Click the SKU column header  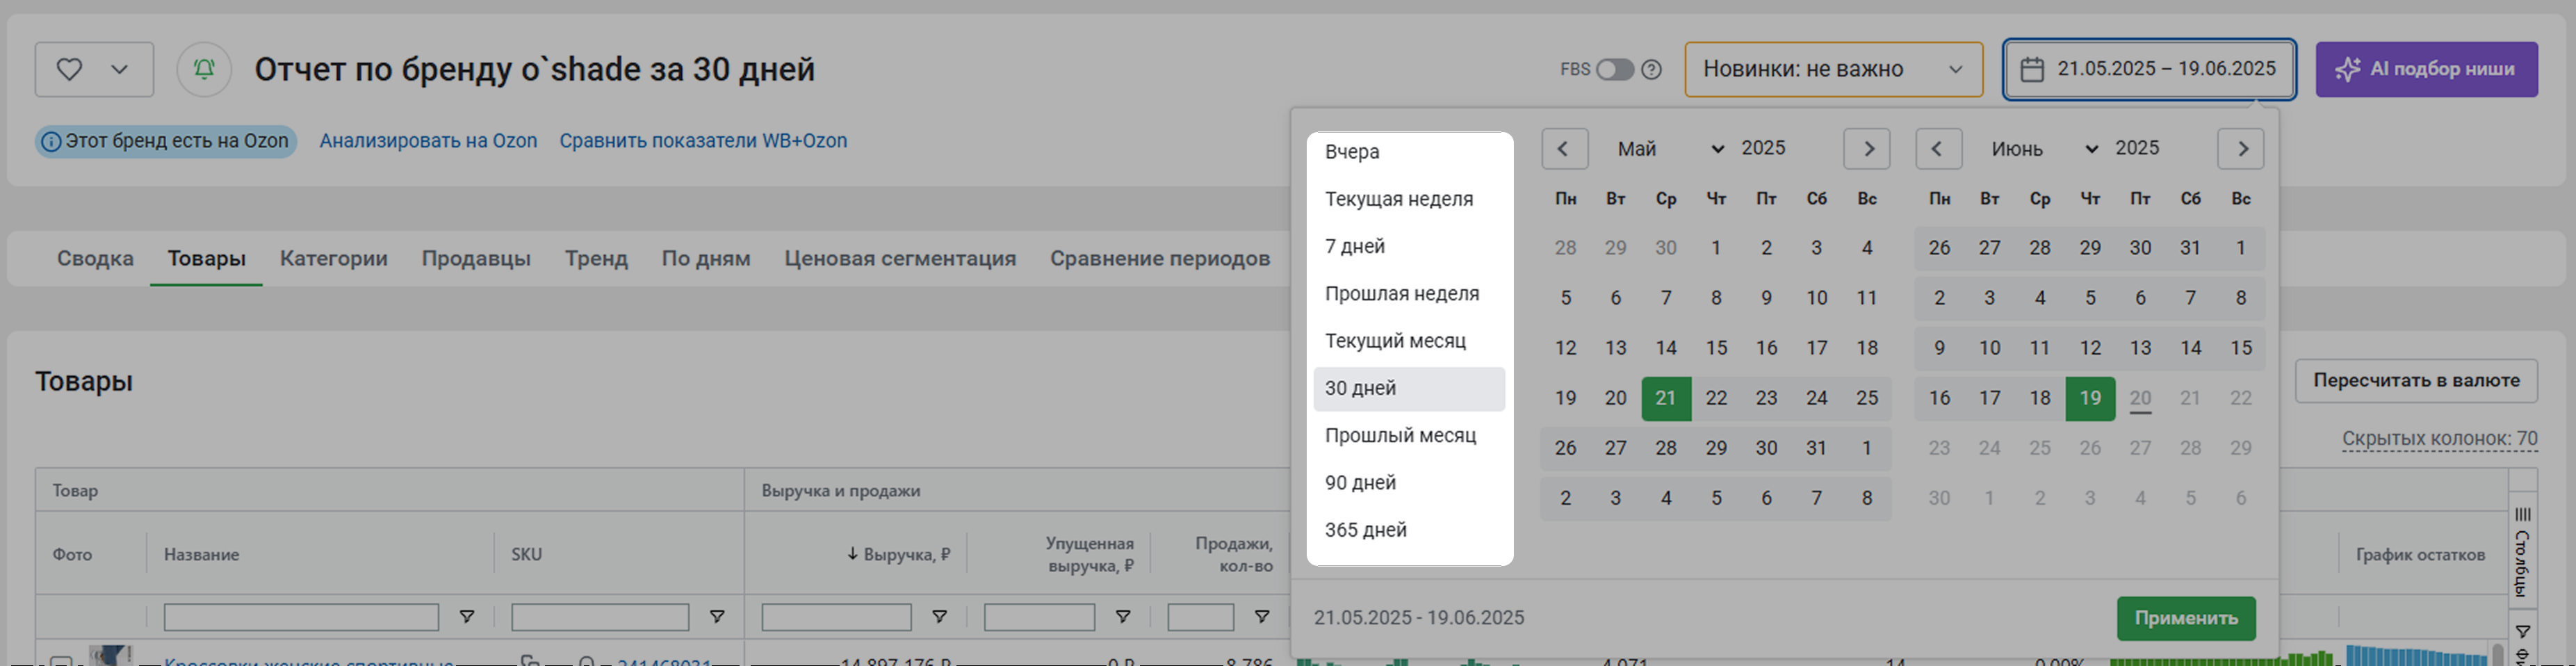(x=527, y=554)
